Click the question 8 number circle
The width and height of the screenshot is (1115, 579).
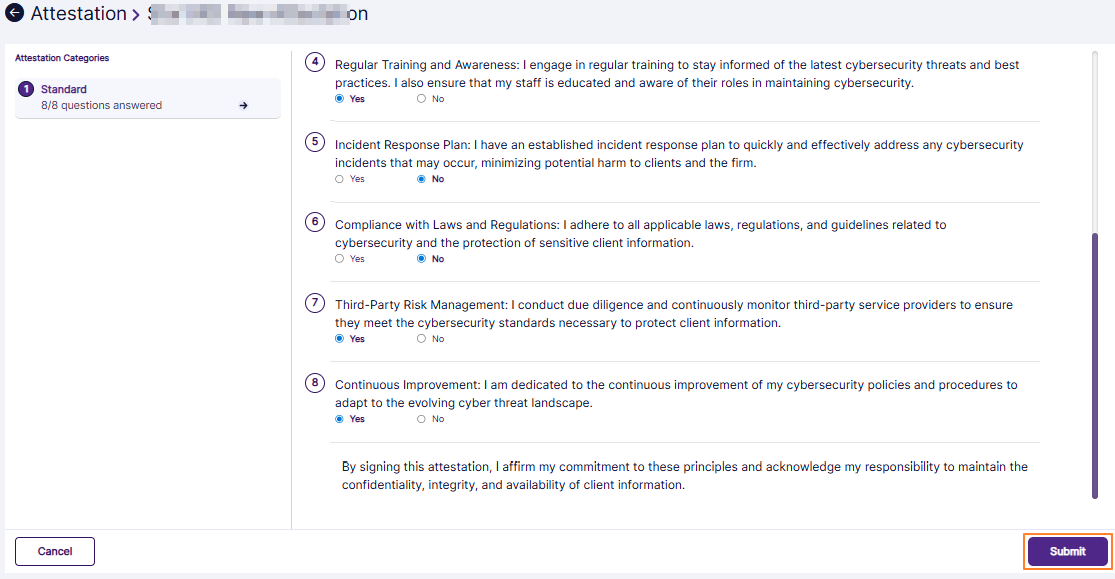coord(315,385)
